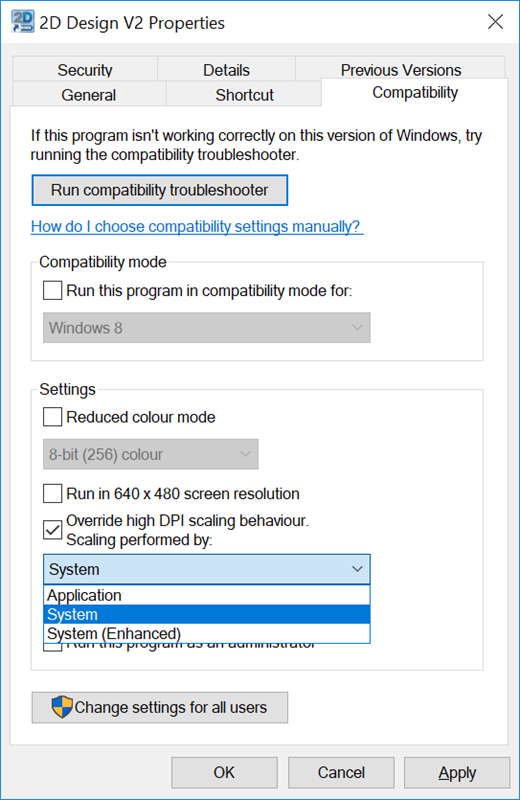This screenshot has height=800, width=520.
Task: Click Run compatibility troubleshooter button
Action: click(160, 190)
